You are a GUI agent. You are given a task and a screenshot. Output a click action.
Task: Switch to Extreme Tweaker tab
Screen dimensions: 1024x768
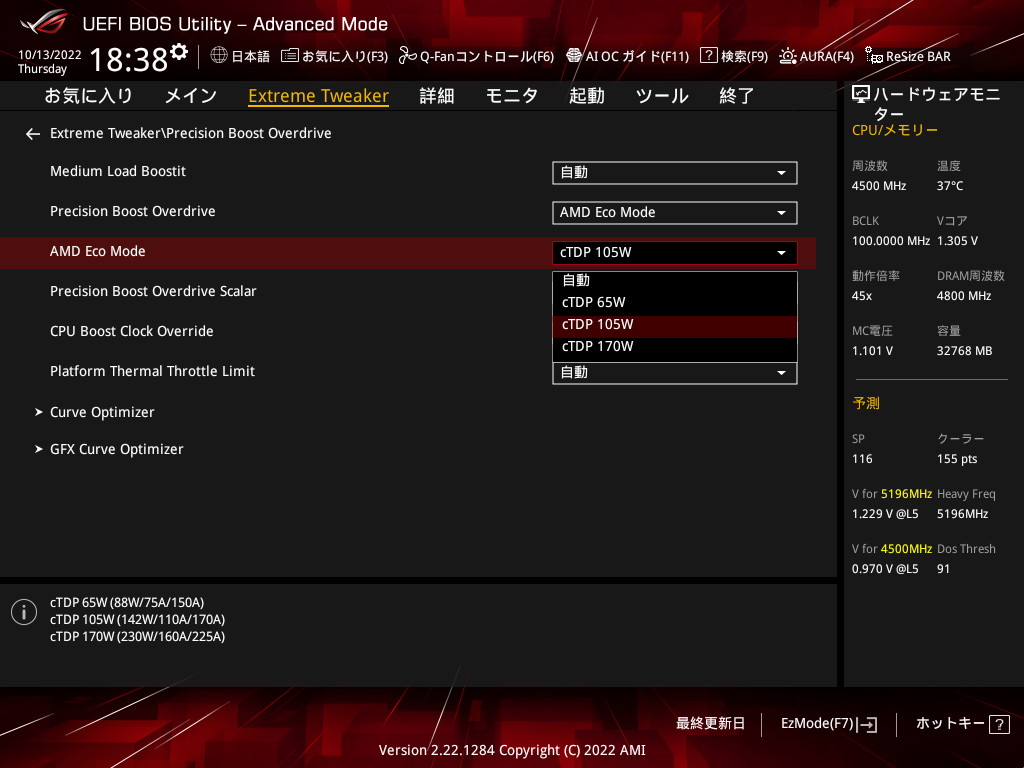(319, 96)
